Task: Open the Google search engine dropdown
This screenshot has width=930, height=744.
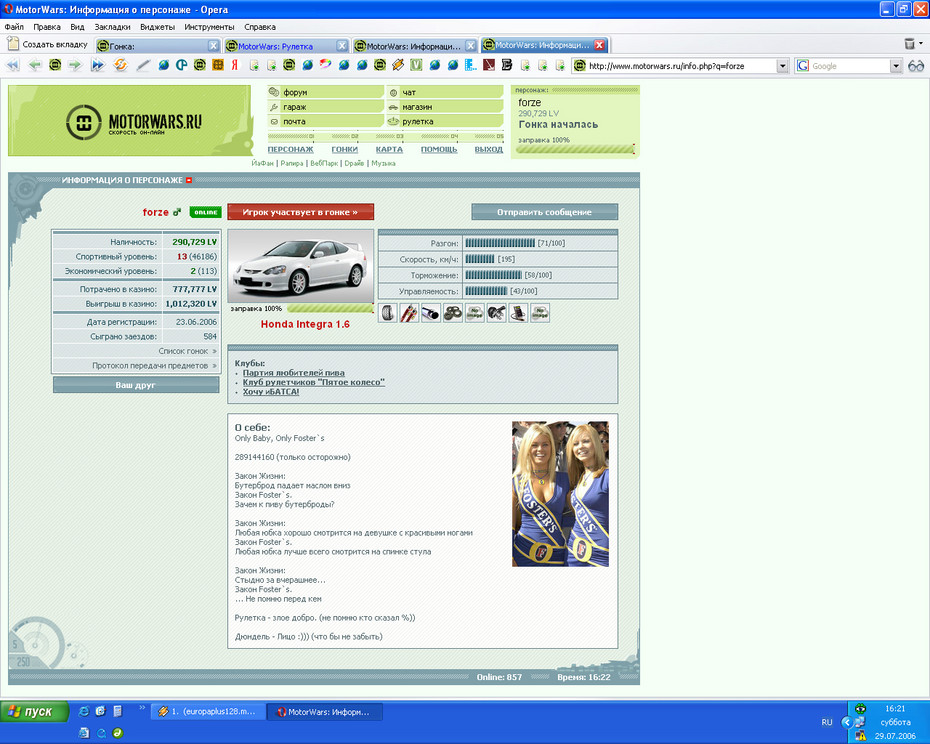Action: 896,66
